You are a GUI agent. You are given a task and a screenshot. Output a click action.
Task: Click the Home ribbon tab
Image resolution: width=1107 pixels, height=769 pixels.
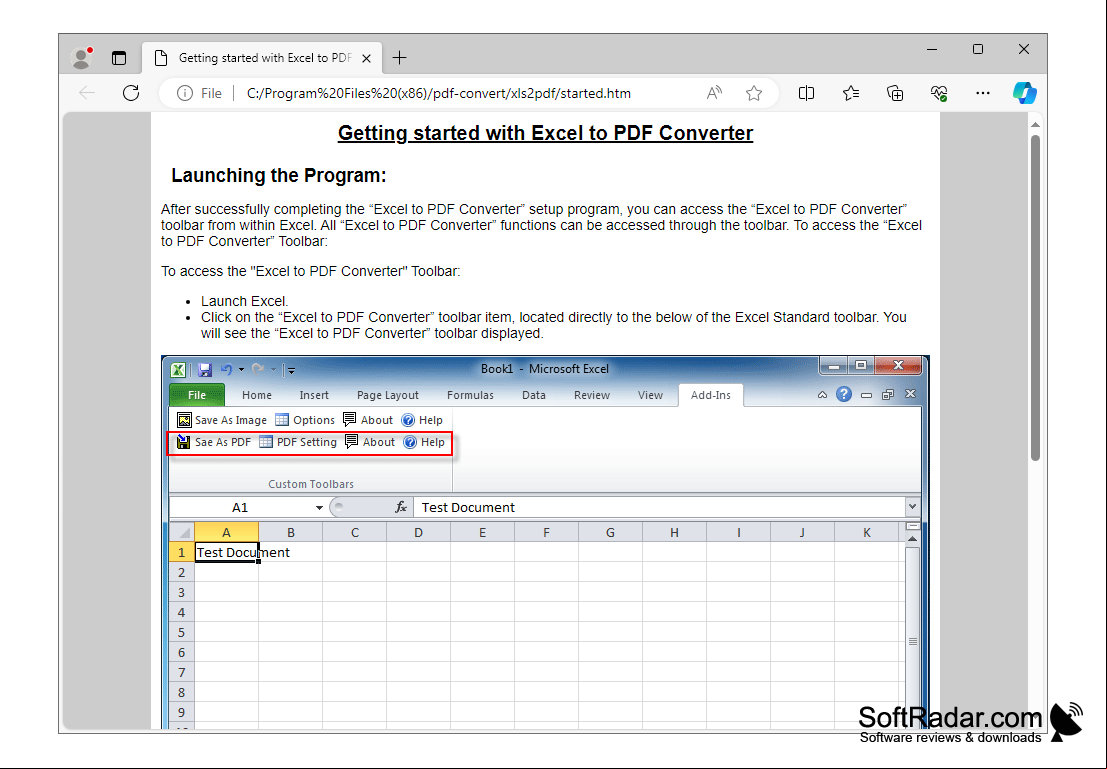tap(257, 395)
